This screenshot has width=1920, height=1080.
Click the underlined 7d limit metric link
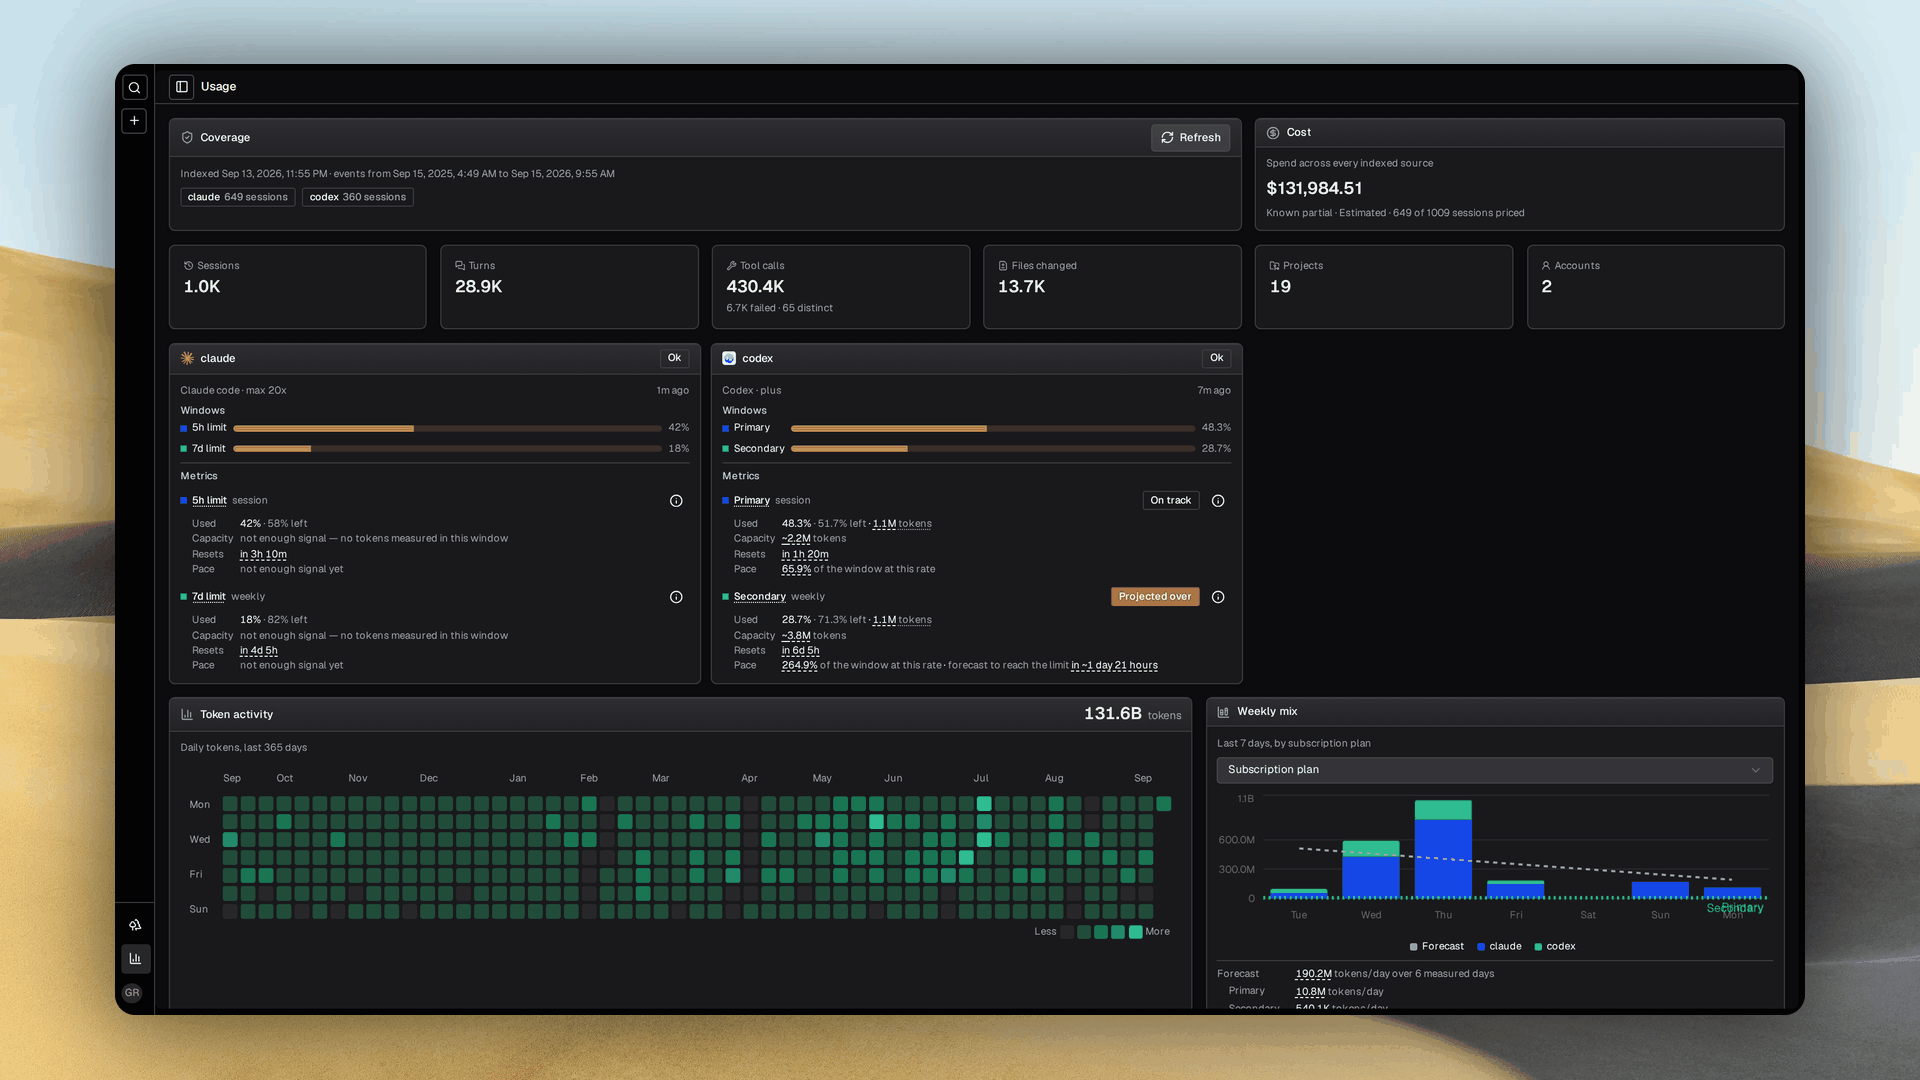coord(208,597)
